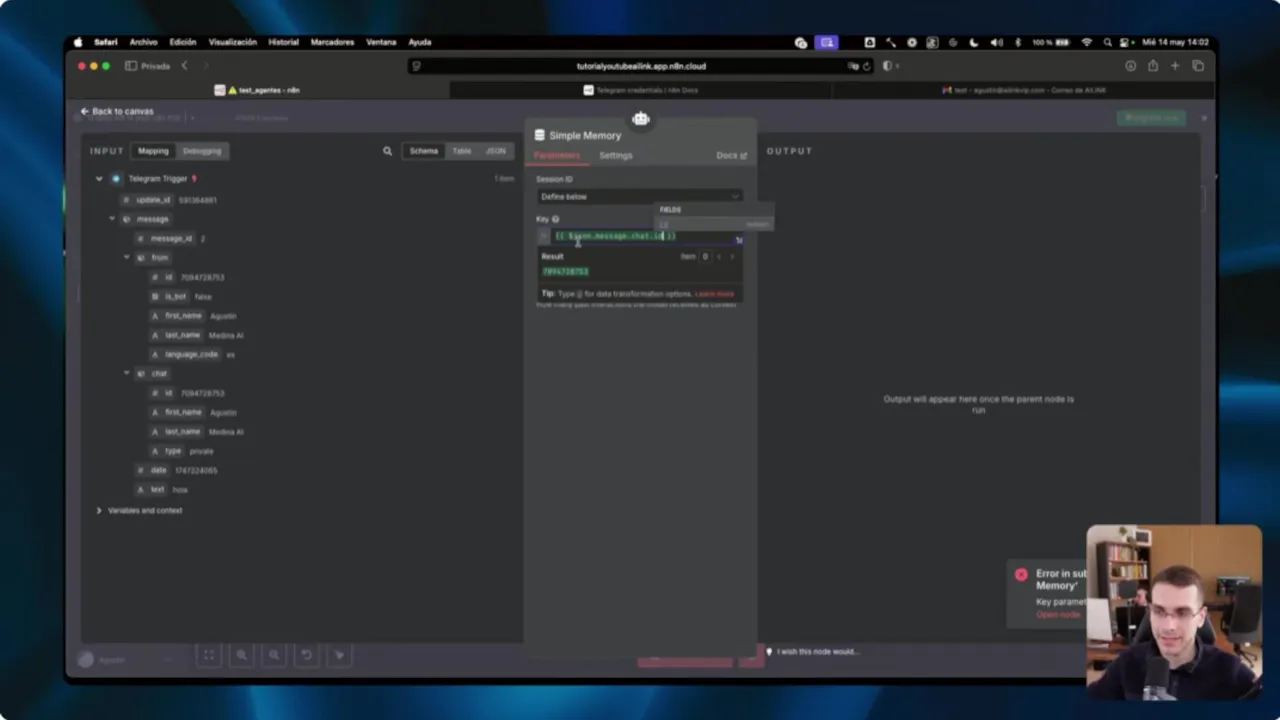Click search icon in INPUT panel
Screen dimensions: 1280x720
[x=387, y=151]
